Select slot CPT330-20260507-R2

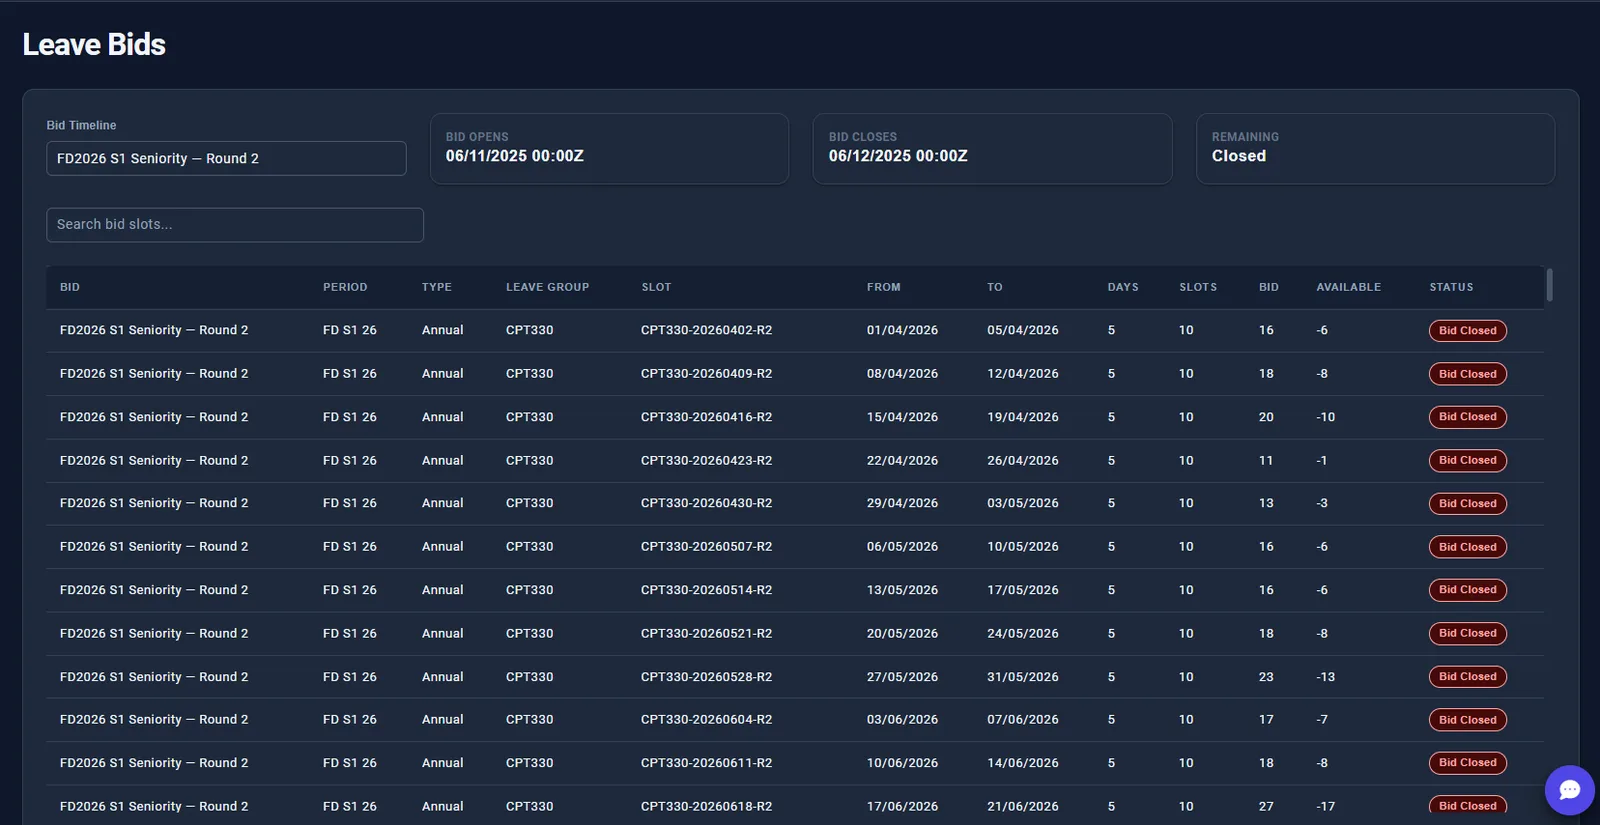(706, 547)
